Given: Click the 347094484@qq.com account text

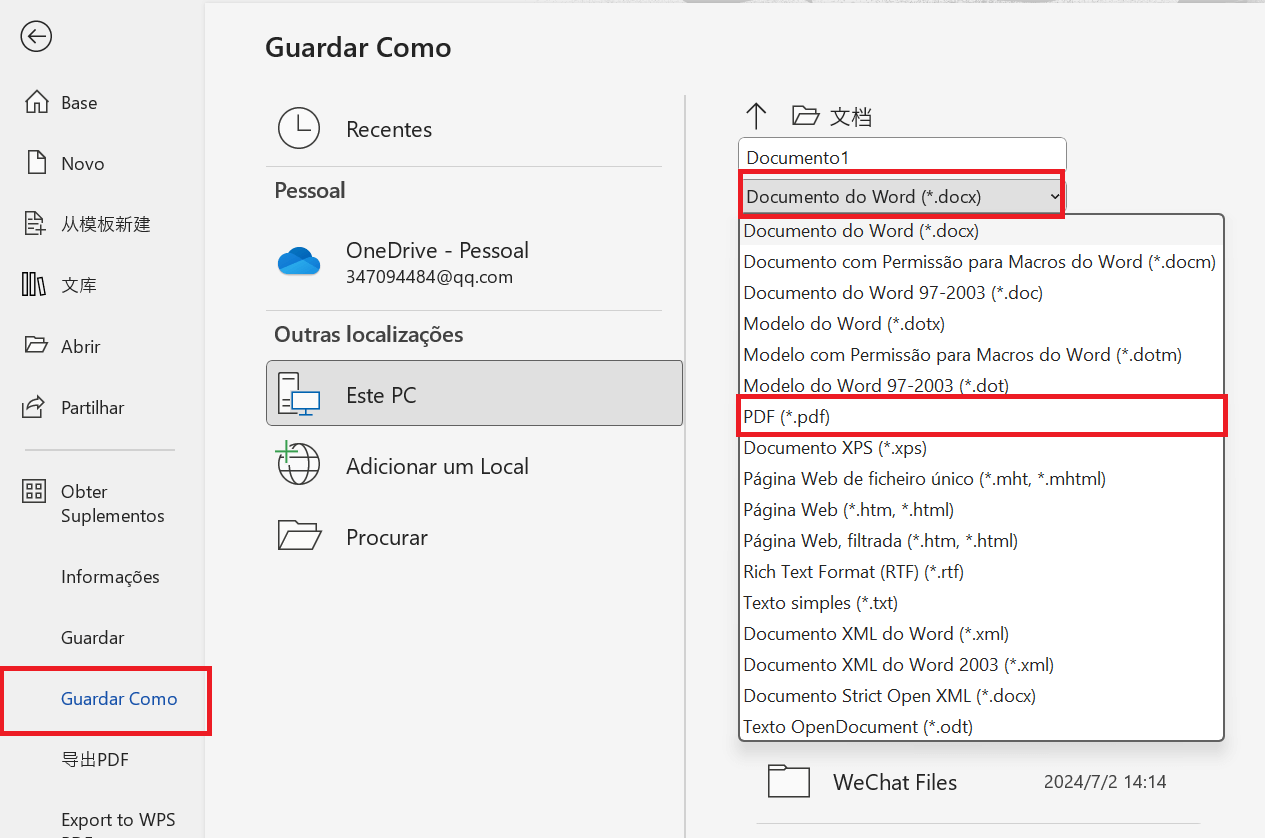Looking at the screenshot, I should pyautogui.click(x=429, y=277).
